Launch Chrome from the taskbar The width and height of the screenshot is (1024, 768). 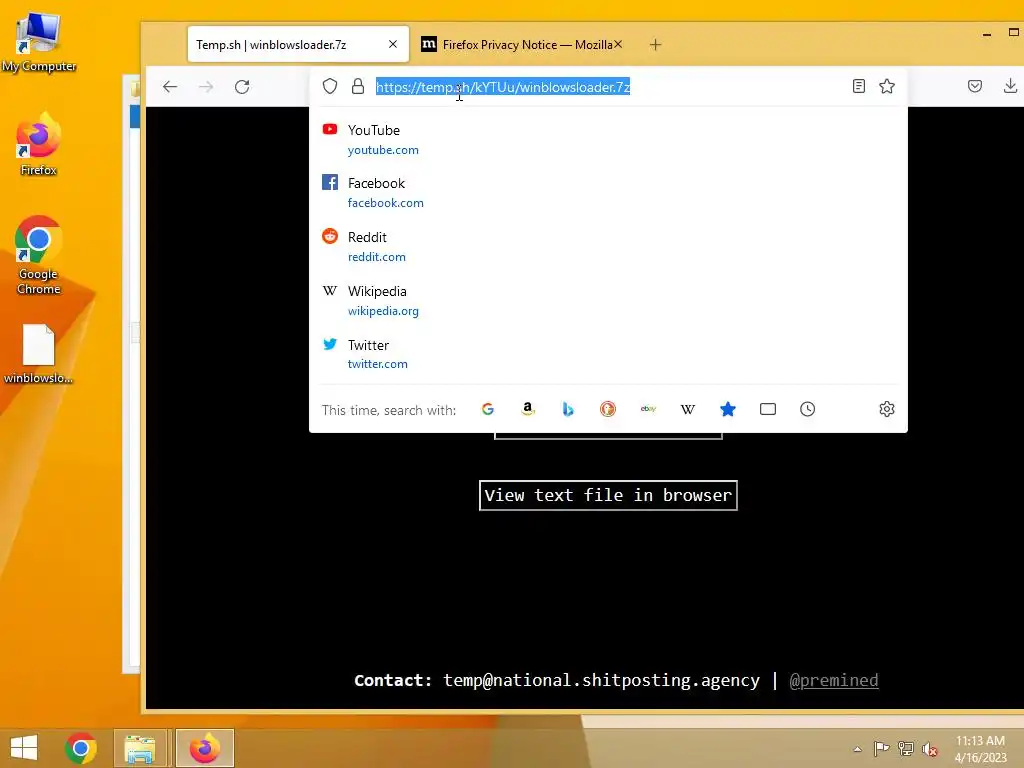(x=81, y=748)
